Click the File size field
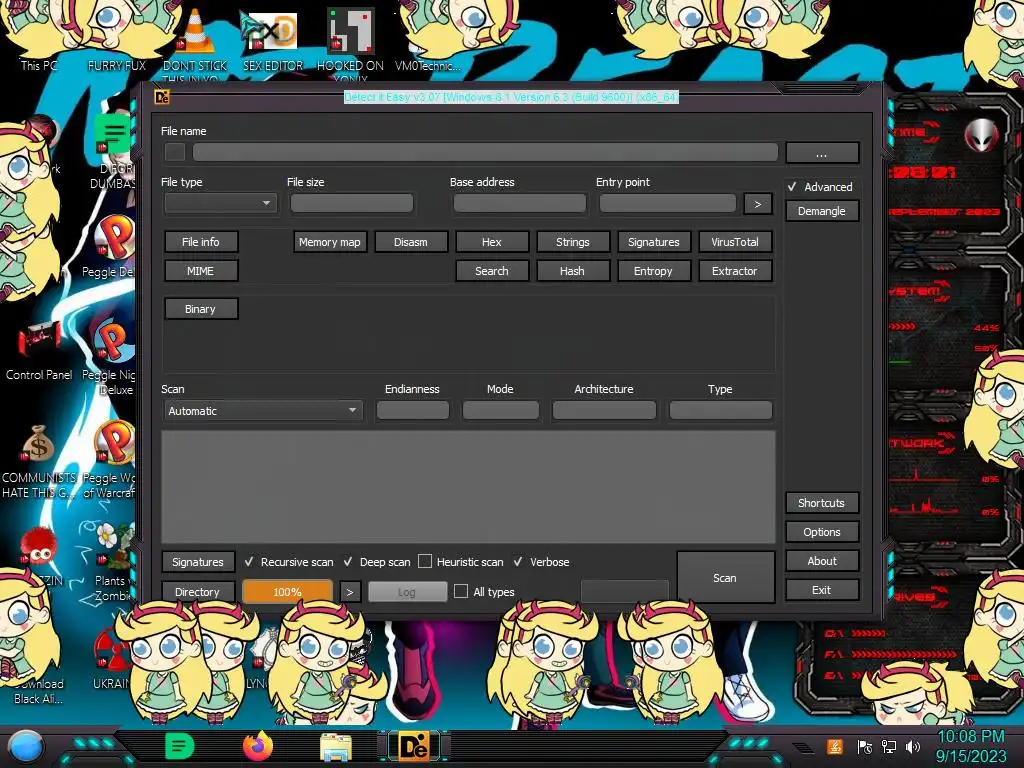The height and width of the screenshot is (768, 1024). coord(352,203)
